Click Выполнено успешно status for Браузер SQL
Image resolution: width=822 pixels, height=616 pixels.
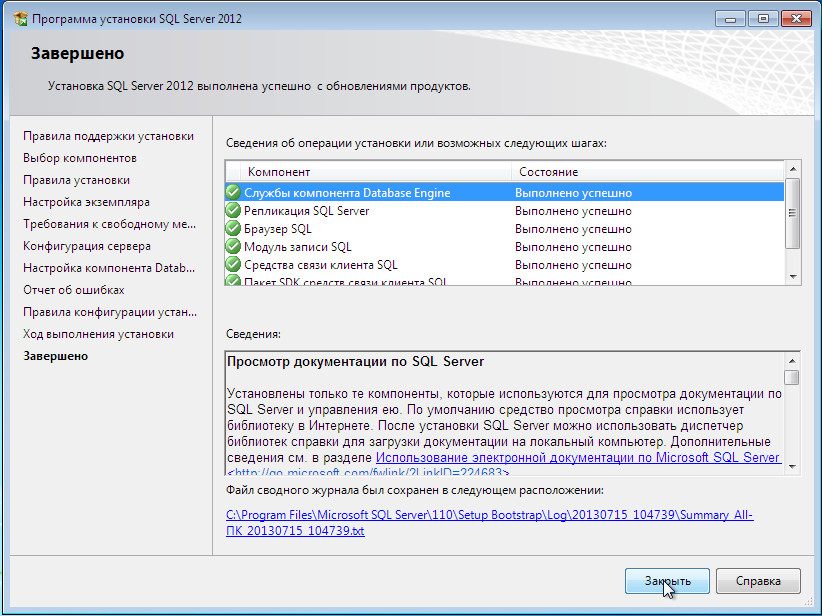tap(573, 229)
